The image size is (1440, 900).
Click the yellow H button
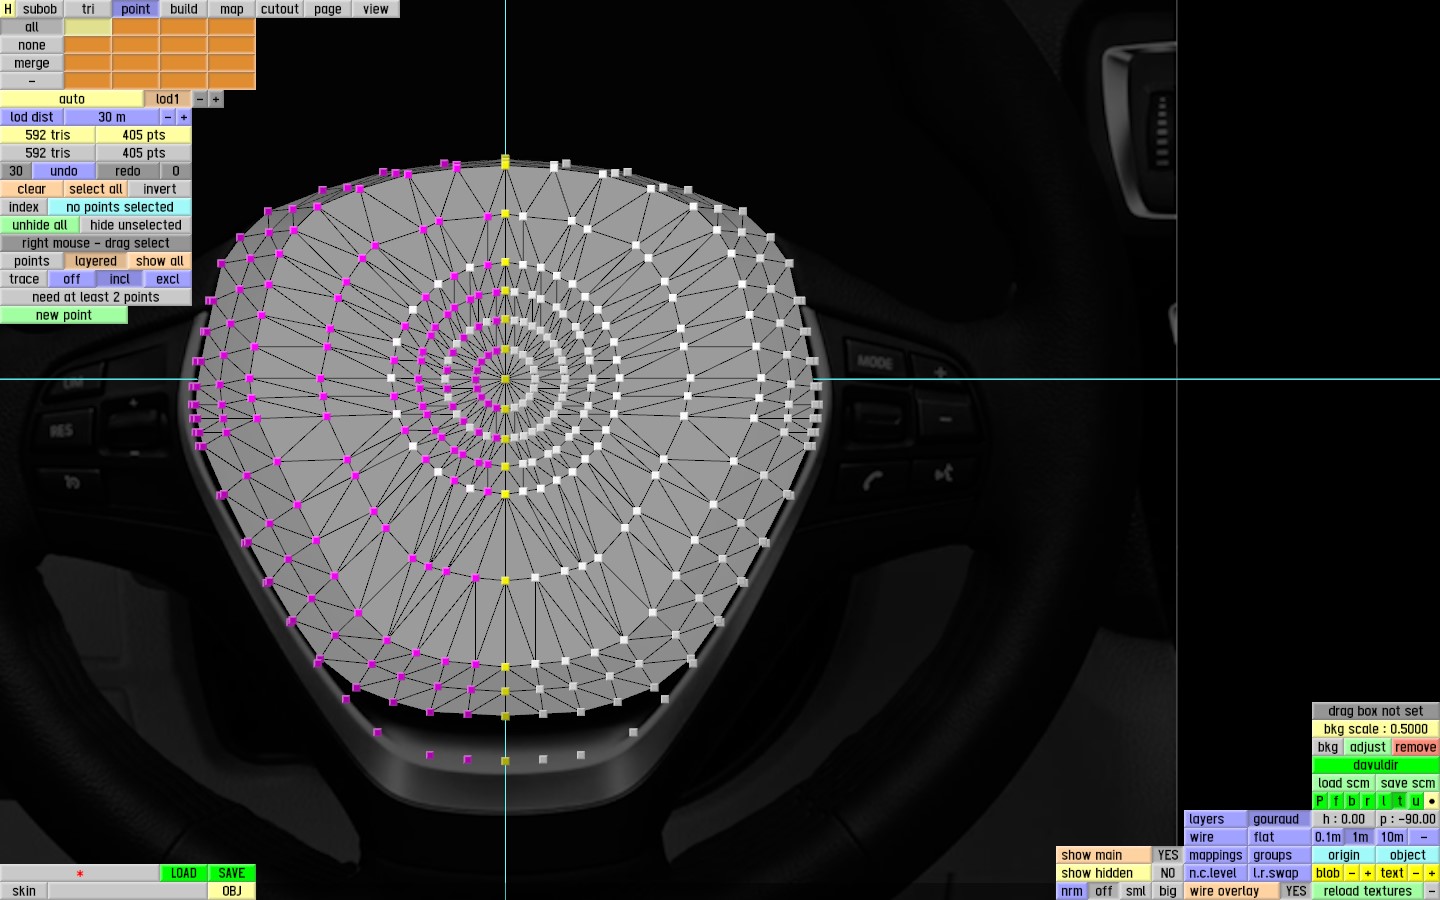point(8,9)
